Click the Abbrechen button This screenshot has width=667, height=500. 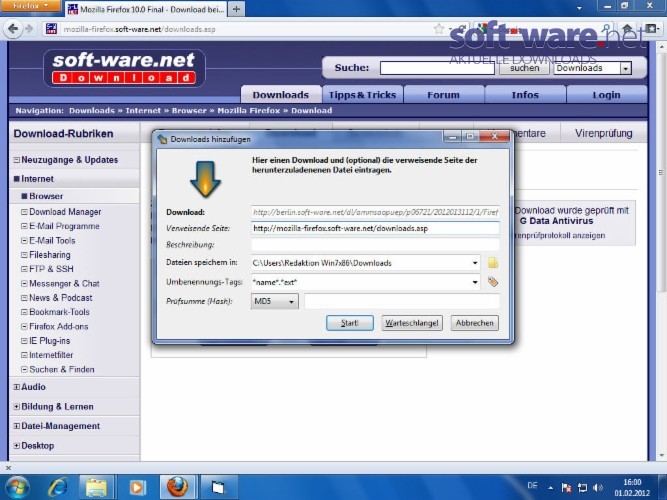point(474,323)
